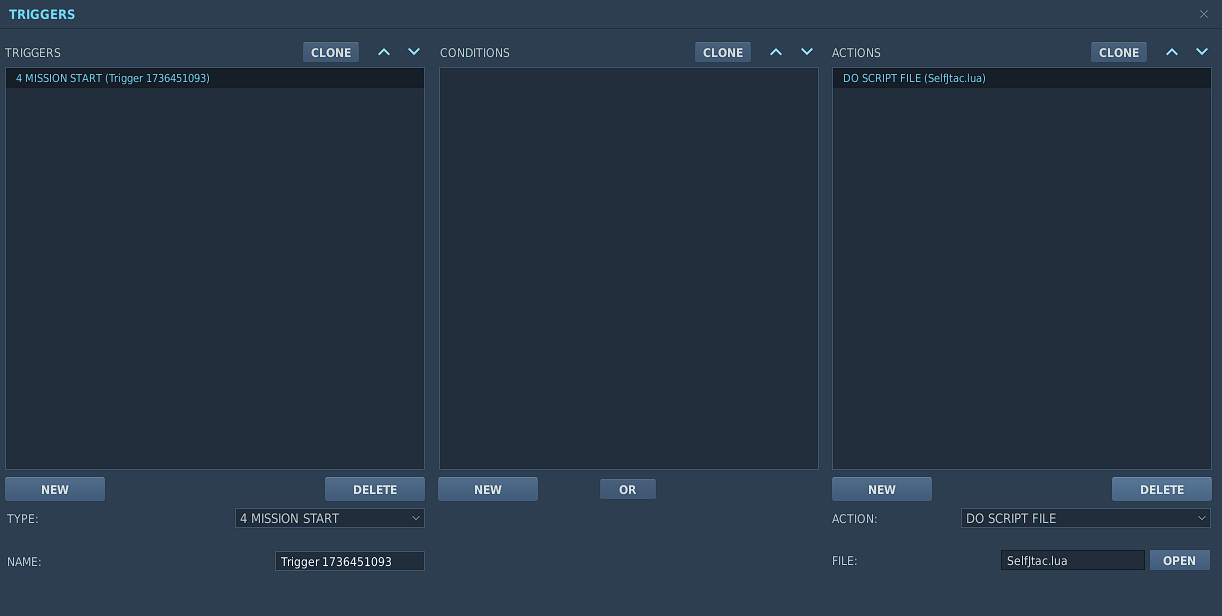This screenshot has height=616, width=1222.
Task: Click the OR condition button
Action: 627,489
